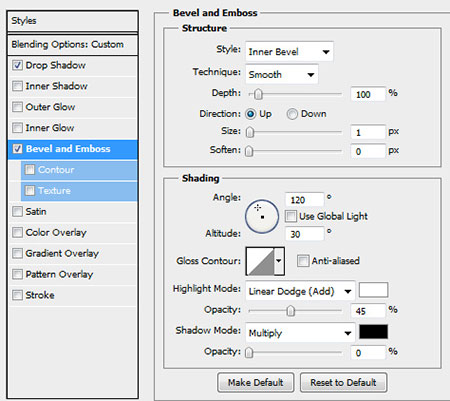Open the Highlight Mode dropdown
This screenshot has height=401, width=450.
pyautogui.click(x=300, y=291)
